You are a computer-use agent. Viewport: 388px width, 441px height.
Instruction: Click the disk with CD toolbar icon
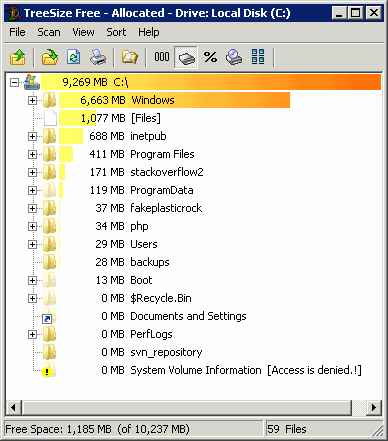234,57
